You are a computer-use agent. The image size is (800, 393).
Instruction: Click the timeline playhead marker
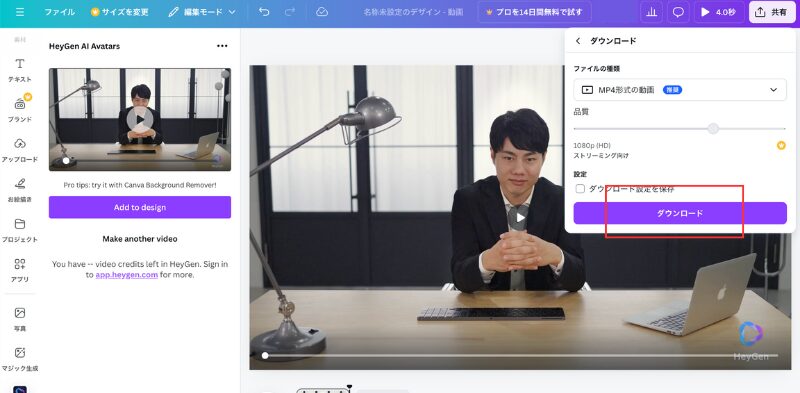coord(349,387)
